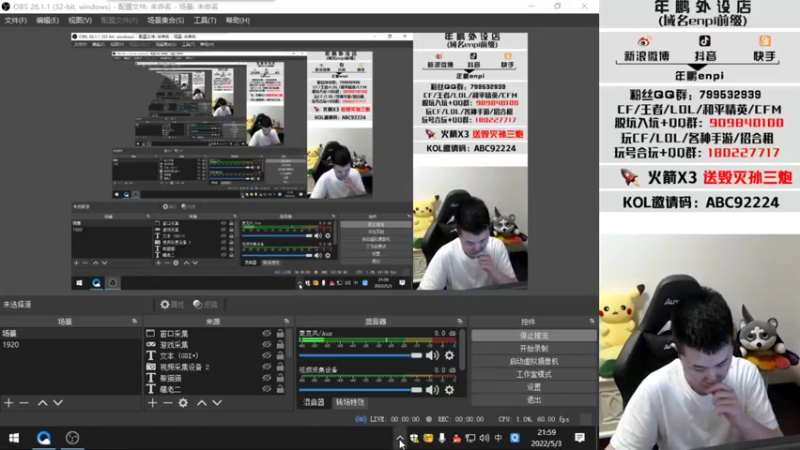This screenshot has height=450, width=800.
Task: Move the source up in the Sources list
Action: (x=202, y=403)
